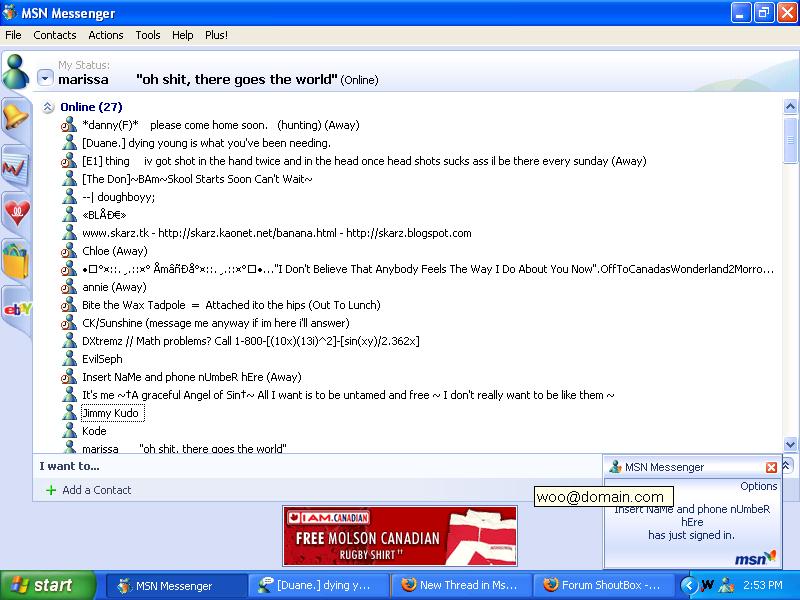800x600 pixels.
Task: Click the contact list scrollbar down arrow
Action: tap(791, 446)
